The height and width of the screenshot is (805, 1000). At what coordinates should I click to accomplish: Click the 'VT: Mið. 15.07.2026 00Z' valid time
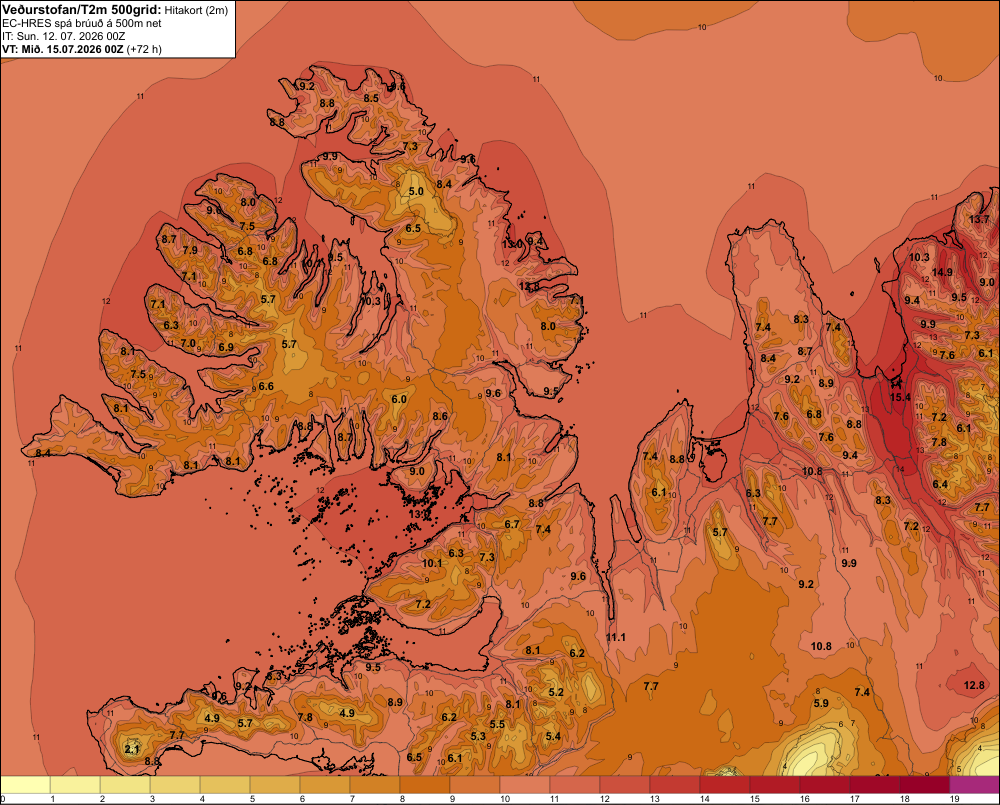click(x=62, y=48)
